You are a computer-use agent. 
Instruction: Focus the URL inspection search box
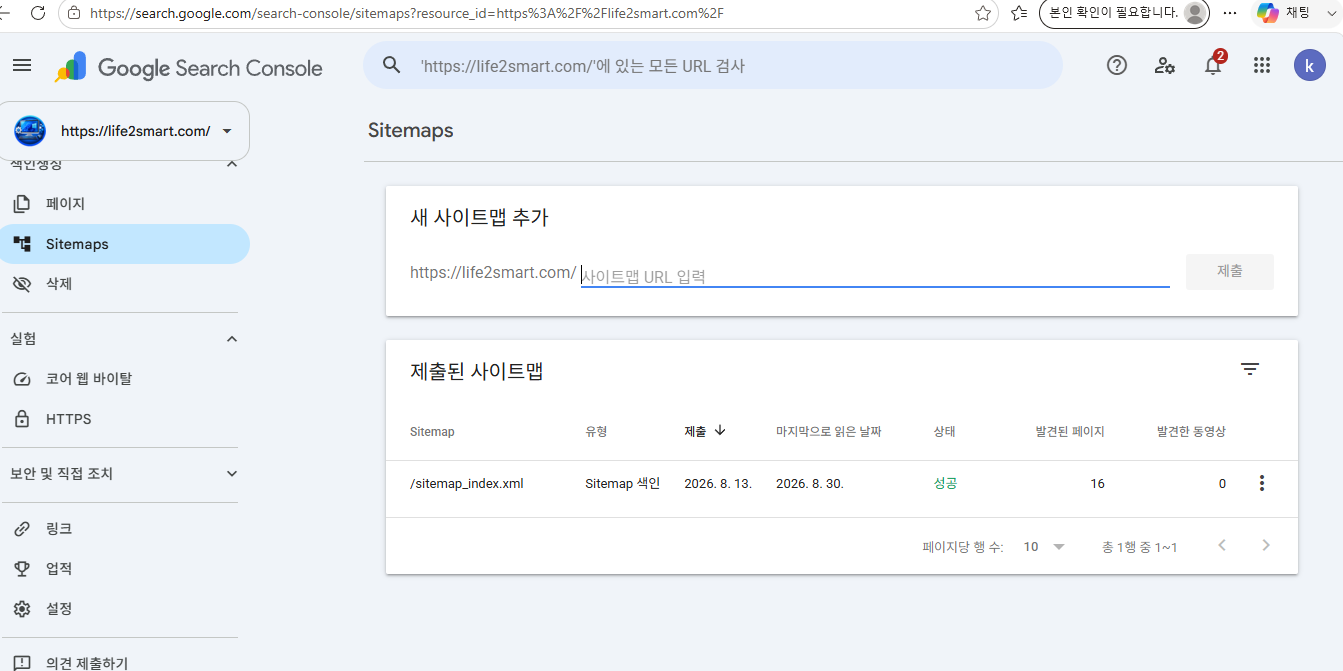(x=712, y=66)
